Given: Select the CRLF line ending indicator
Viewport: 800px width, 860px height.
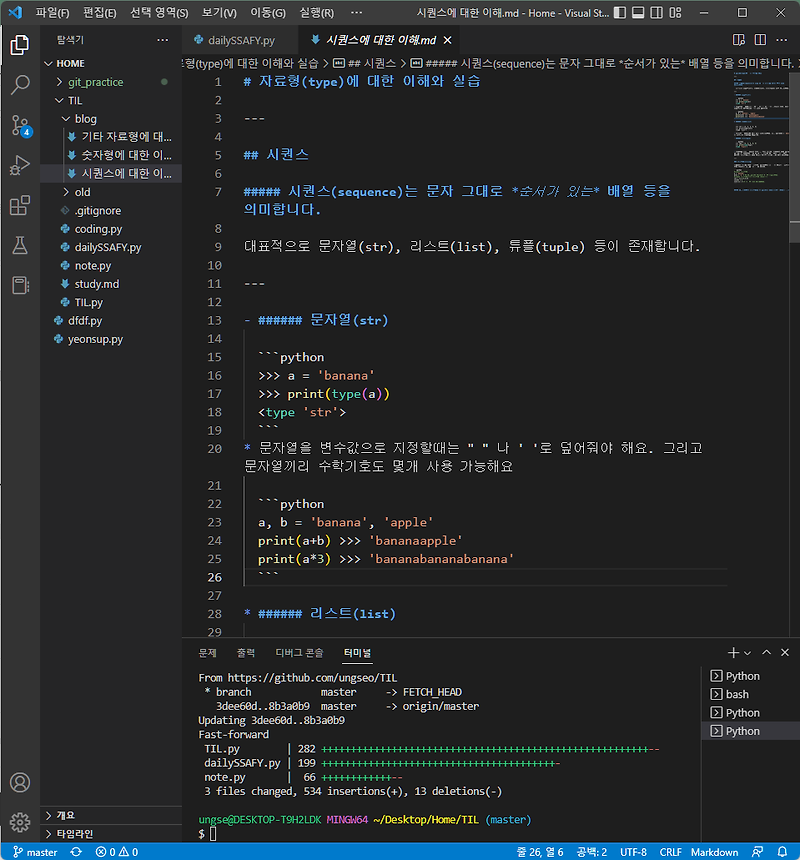Looking at the screenshot, I should pos(671,852).
